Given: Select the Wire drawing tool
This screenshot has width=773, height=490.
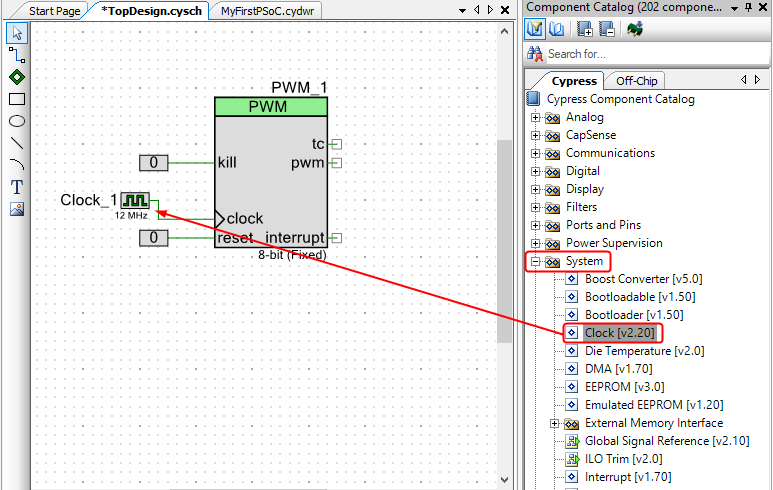Looking at the screenshot, I should pyautogui.click(x=17, y=54).
